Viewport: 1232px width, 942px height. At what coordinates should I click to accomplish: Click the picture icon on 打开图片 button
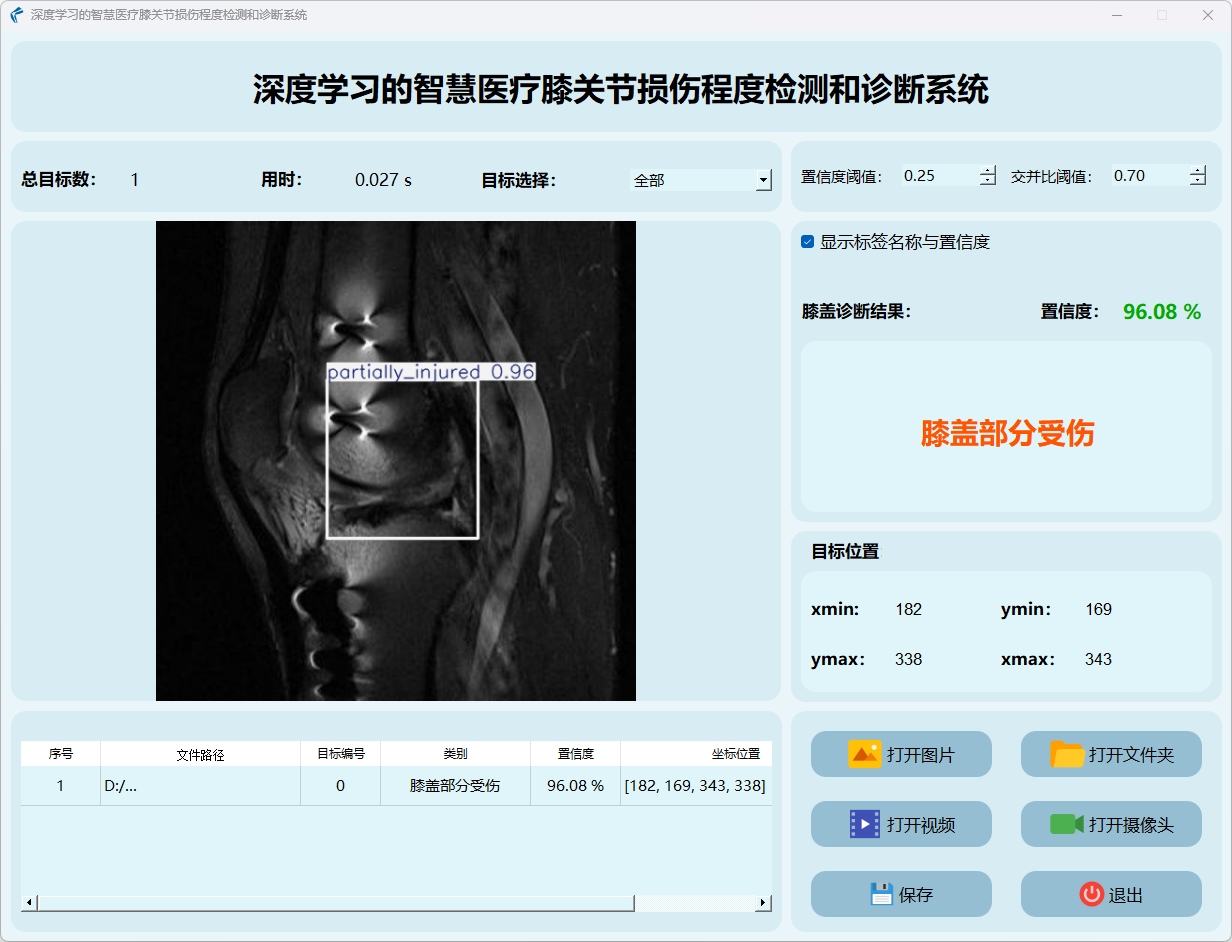pos(864,754)
